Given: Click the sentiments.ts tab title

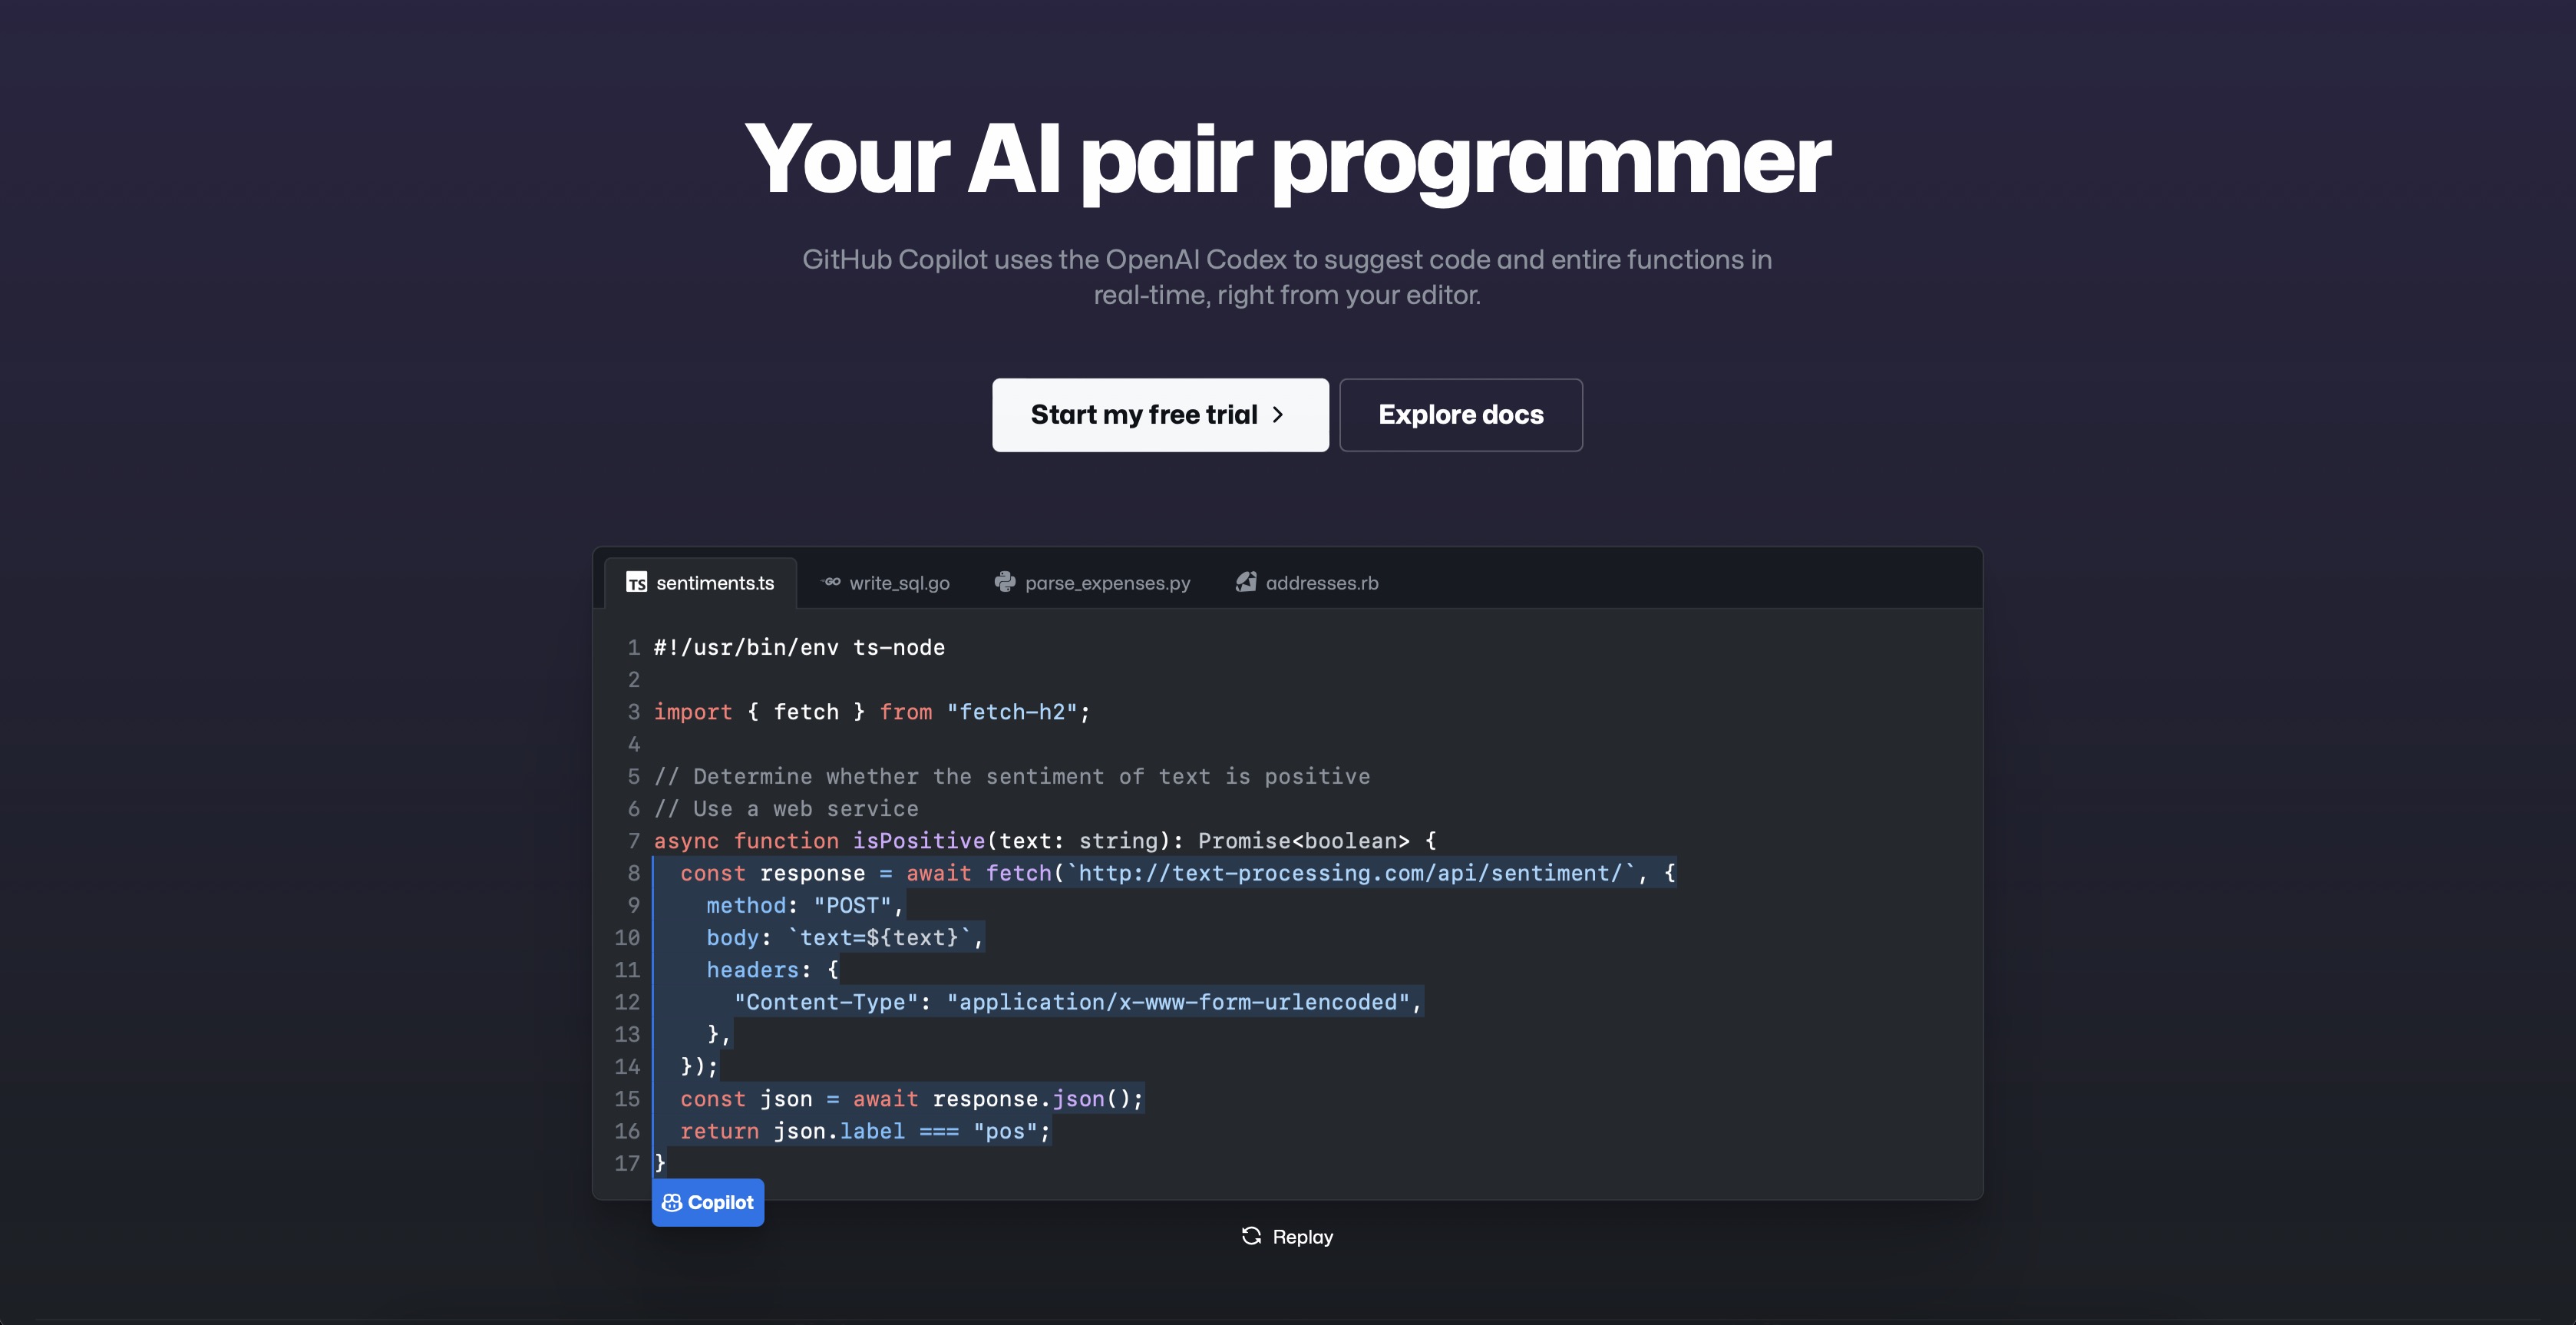Looking at the screenshot, I should pos(715,583).
